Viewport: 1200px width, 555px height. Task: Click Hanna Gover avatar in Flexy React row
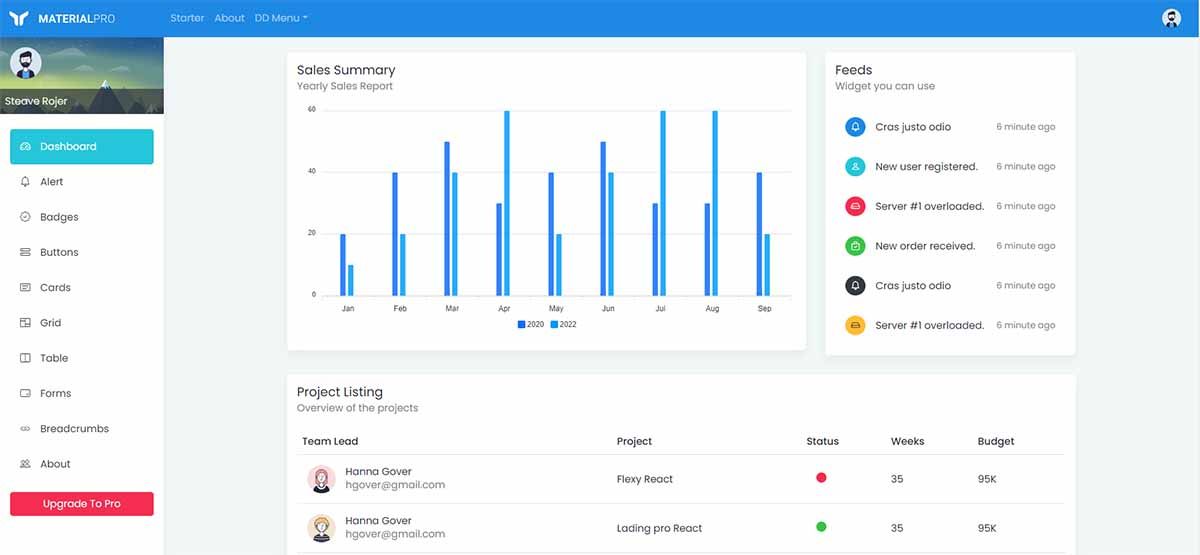[x=321, y=479]
